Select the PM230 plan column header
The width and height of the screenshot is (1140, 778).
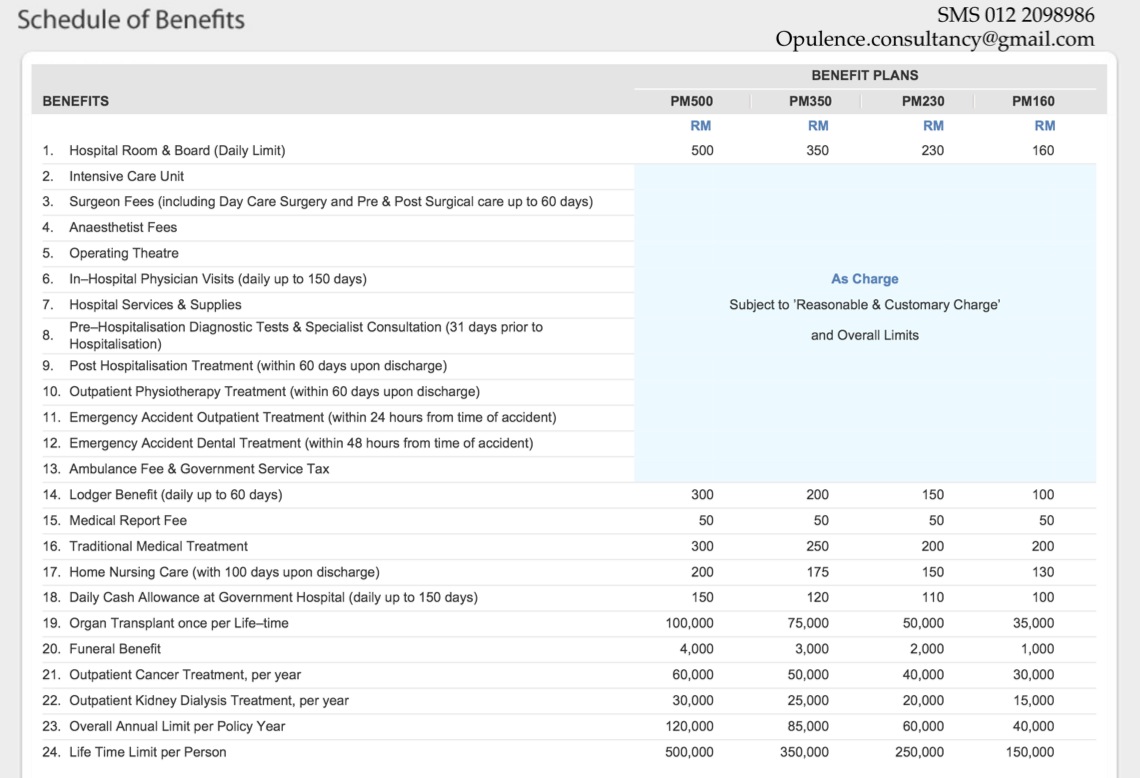(923, 101)
